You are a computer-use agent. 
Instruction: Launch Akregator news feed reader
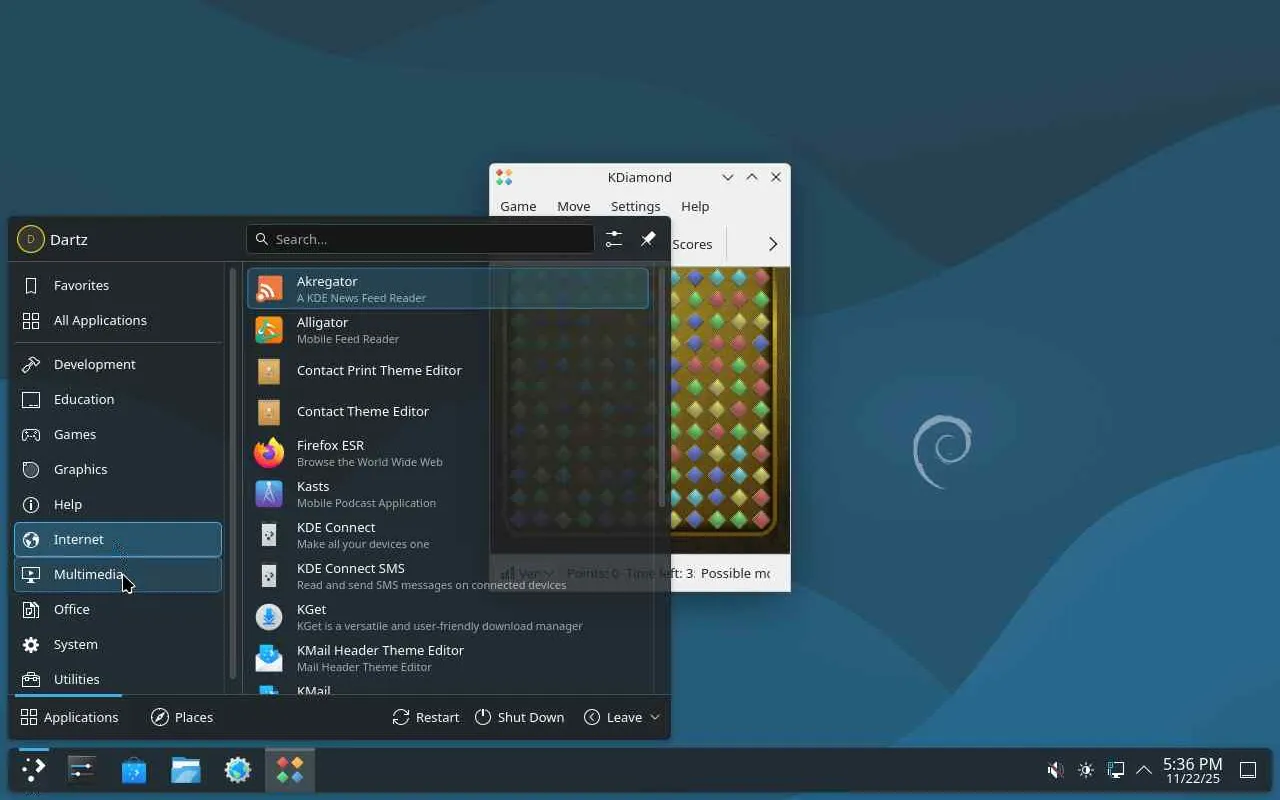[x=447, y=289]
